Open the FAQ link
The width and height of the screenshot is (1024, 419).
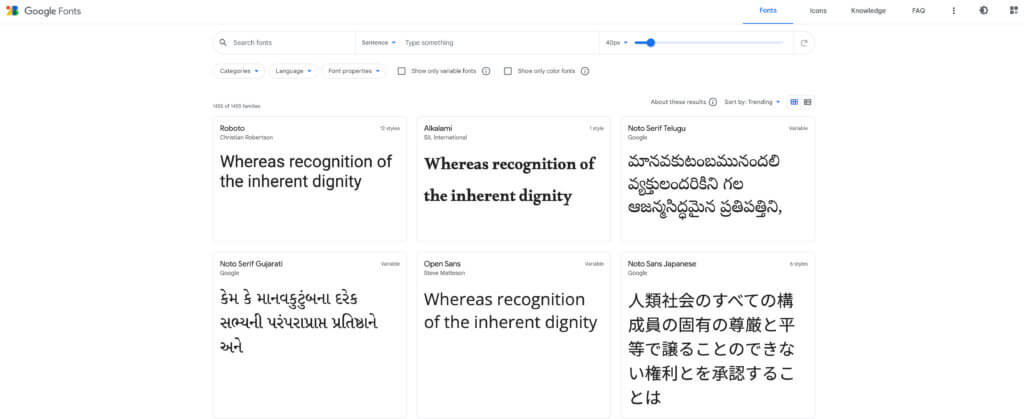click(918, 10)
